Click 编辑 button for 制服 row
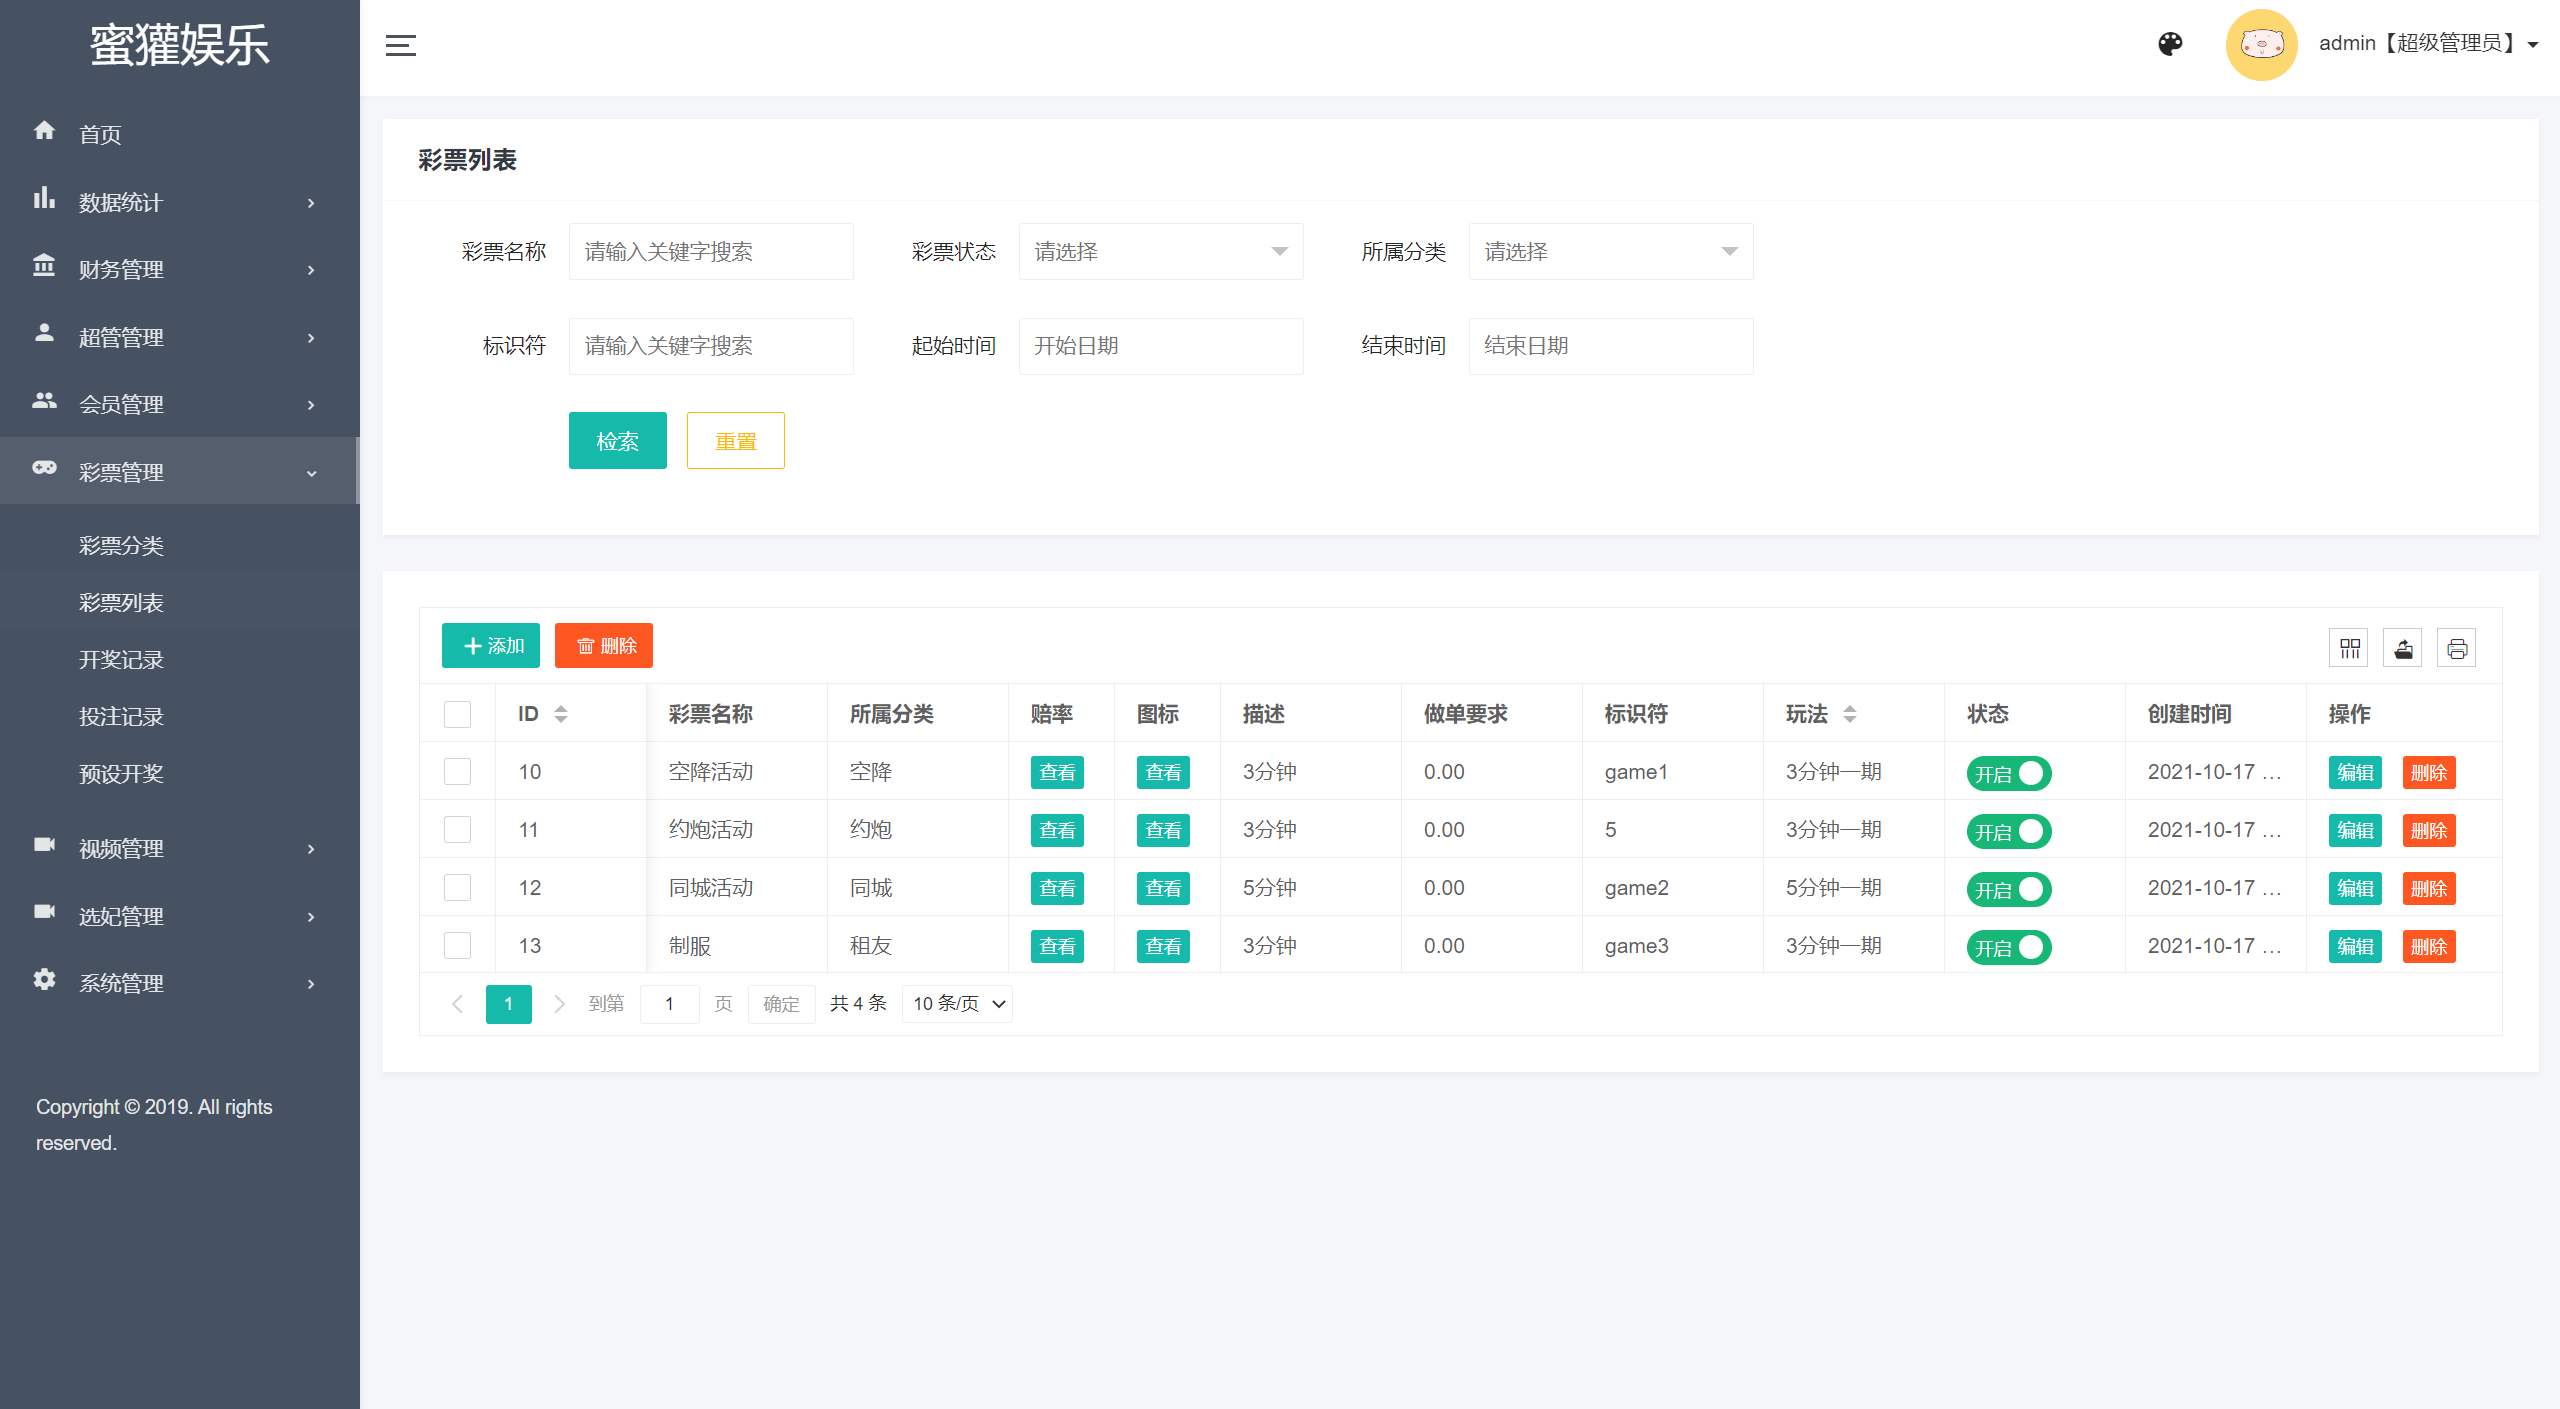The width and height of the screenshot is (2560, 1409). point(2355,946)
